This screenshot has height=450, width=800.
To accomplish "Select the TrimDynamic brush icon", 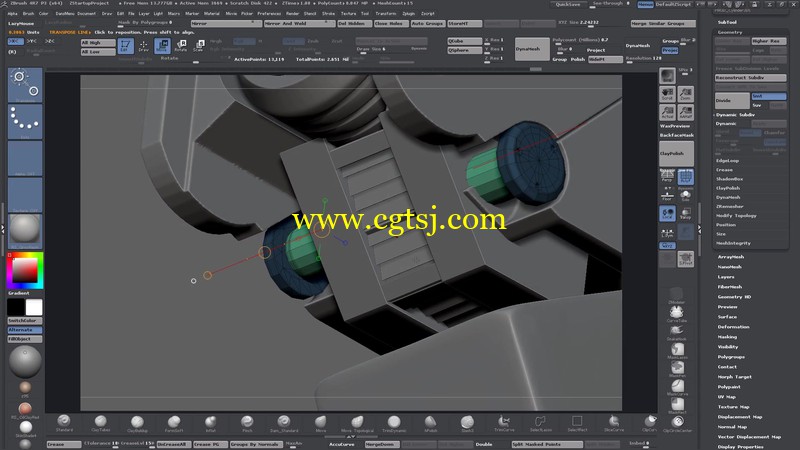I will click(394, 422).
